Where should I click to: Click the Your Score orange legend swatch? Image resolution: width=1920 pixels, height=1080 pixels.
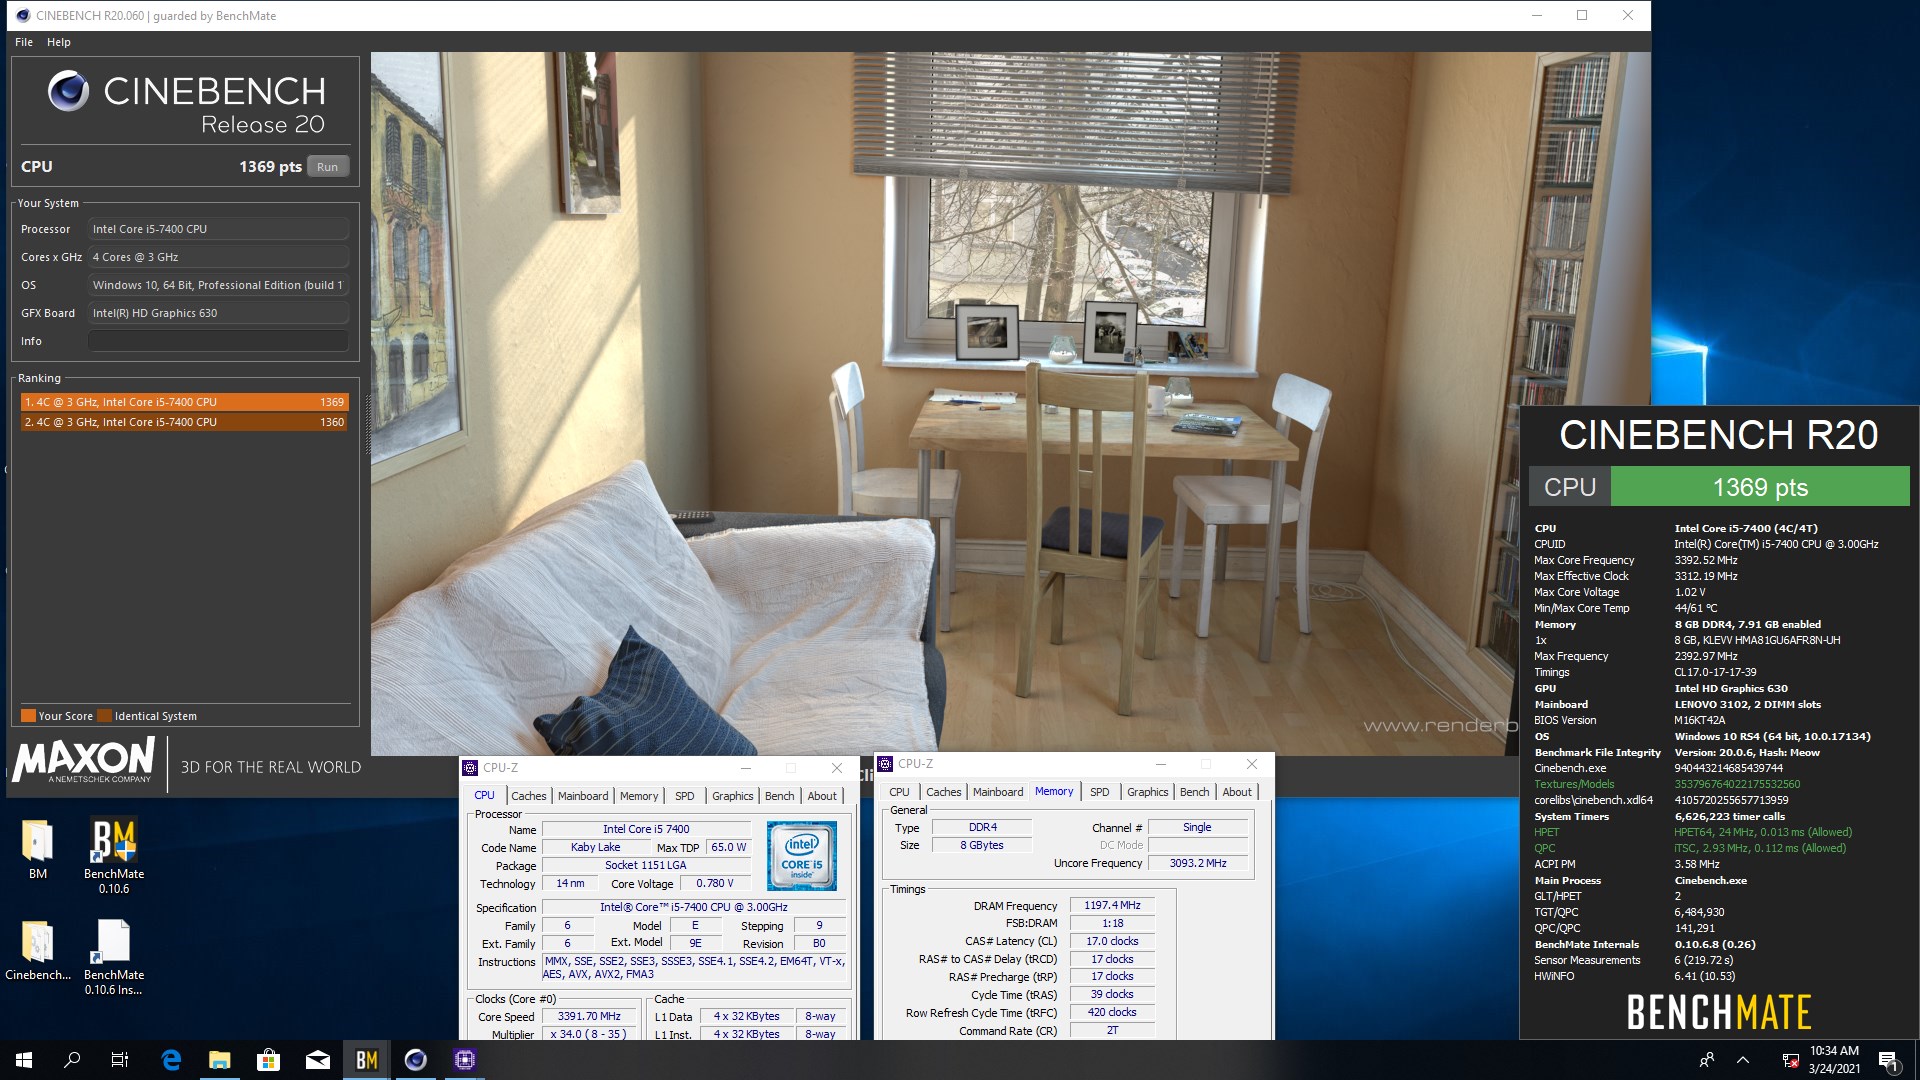coord(28,716)
